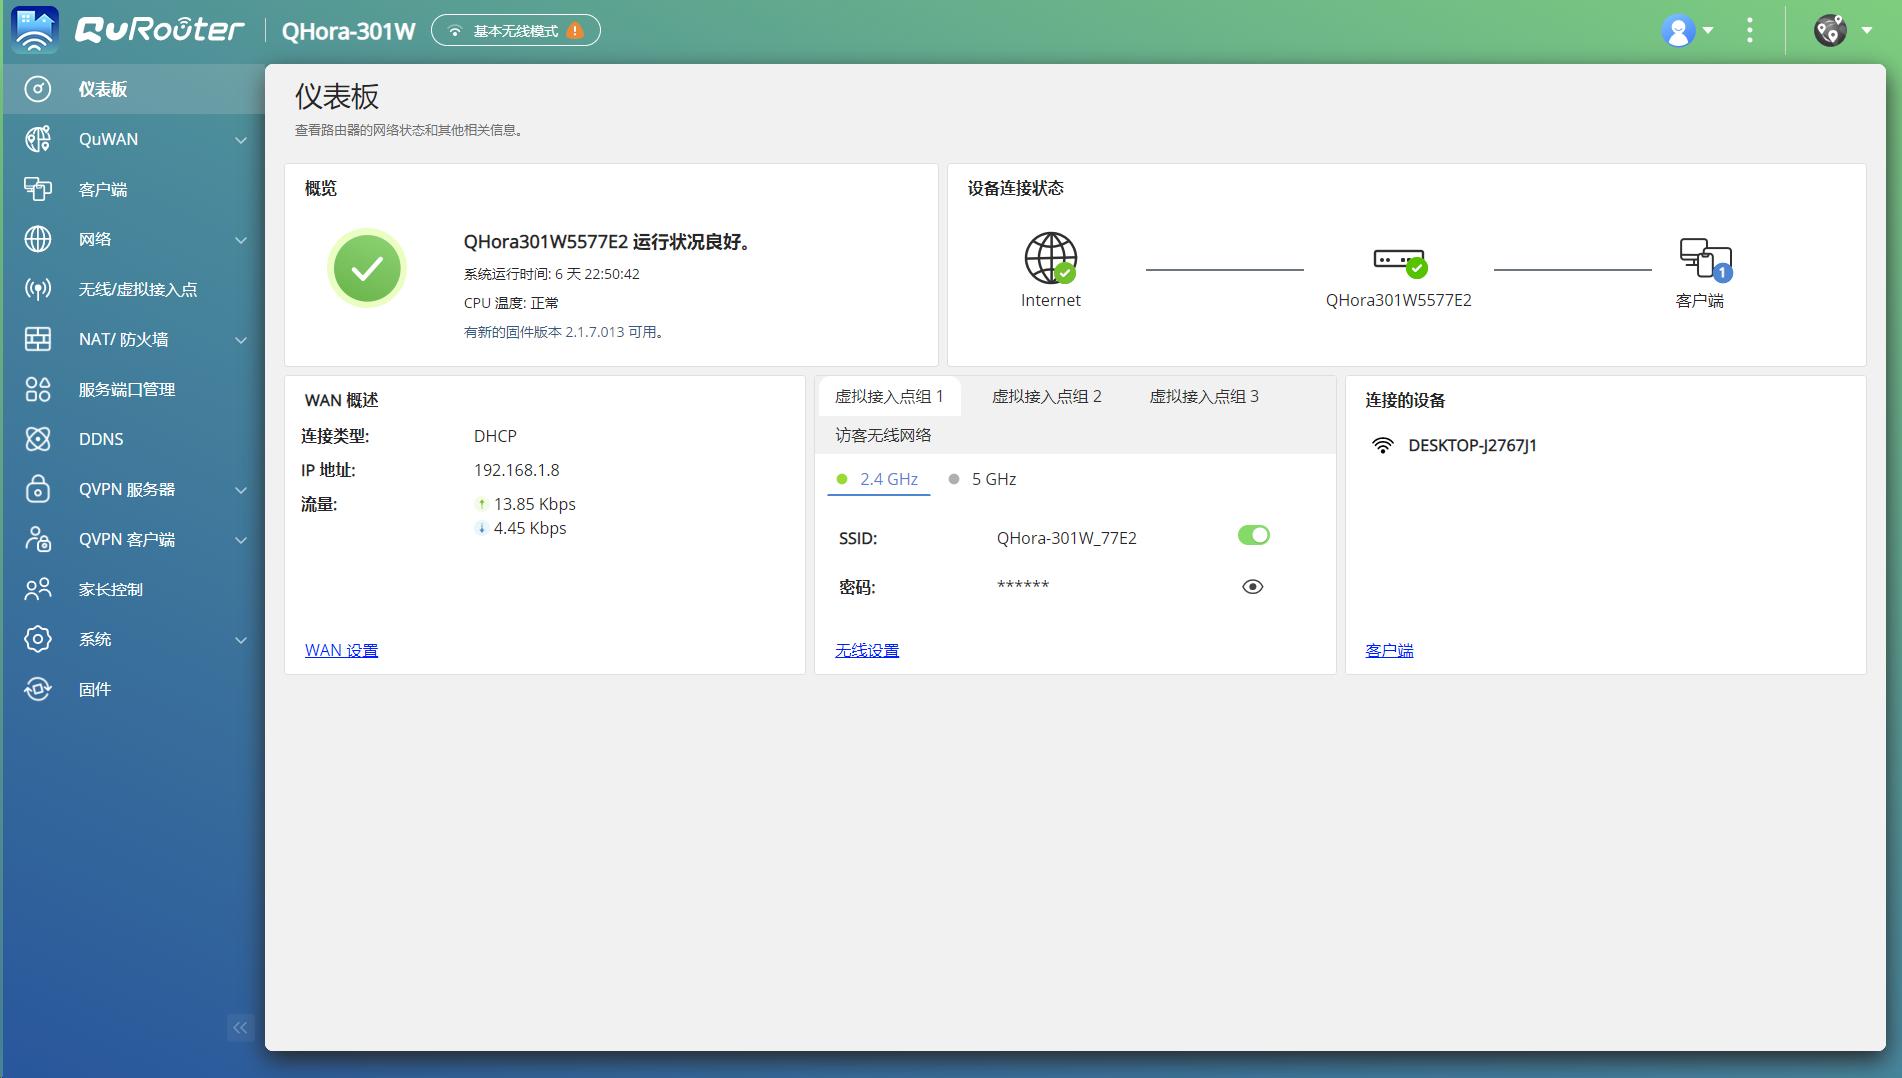Collapse the sidebar with the double-arrow button

[240, 1028]
